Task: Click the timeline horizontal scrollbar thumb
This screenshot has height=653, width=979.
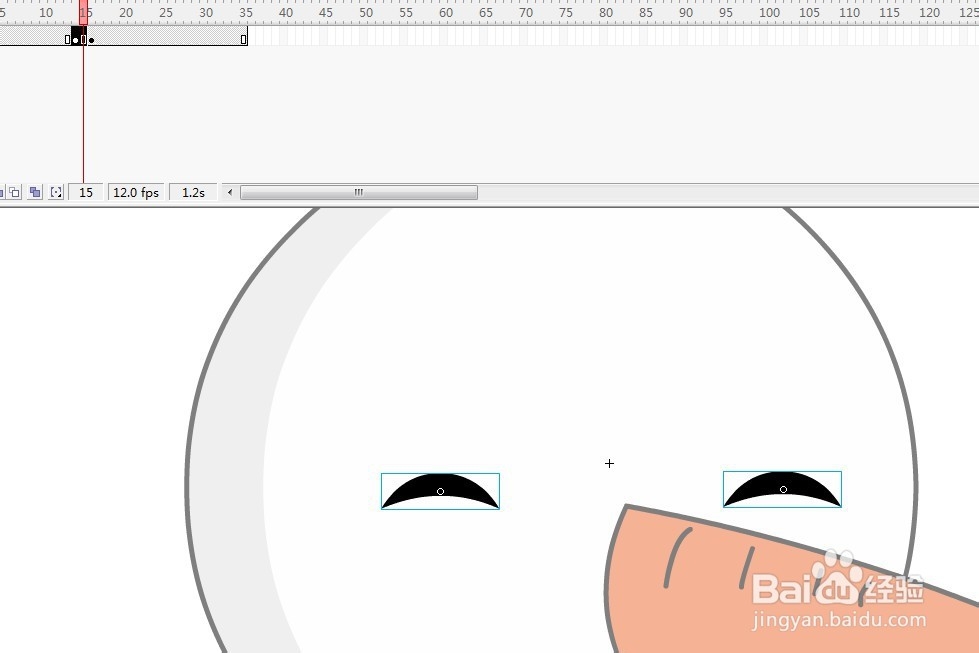Action: click(x=359, y=192)
